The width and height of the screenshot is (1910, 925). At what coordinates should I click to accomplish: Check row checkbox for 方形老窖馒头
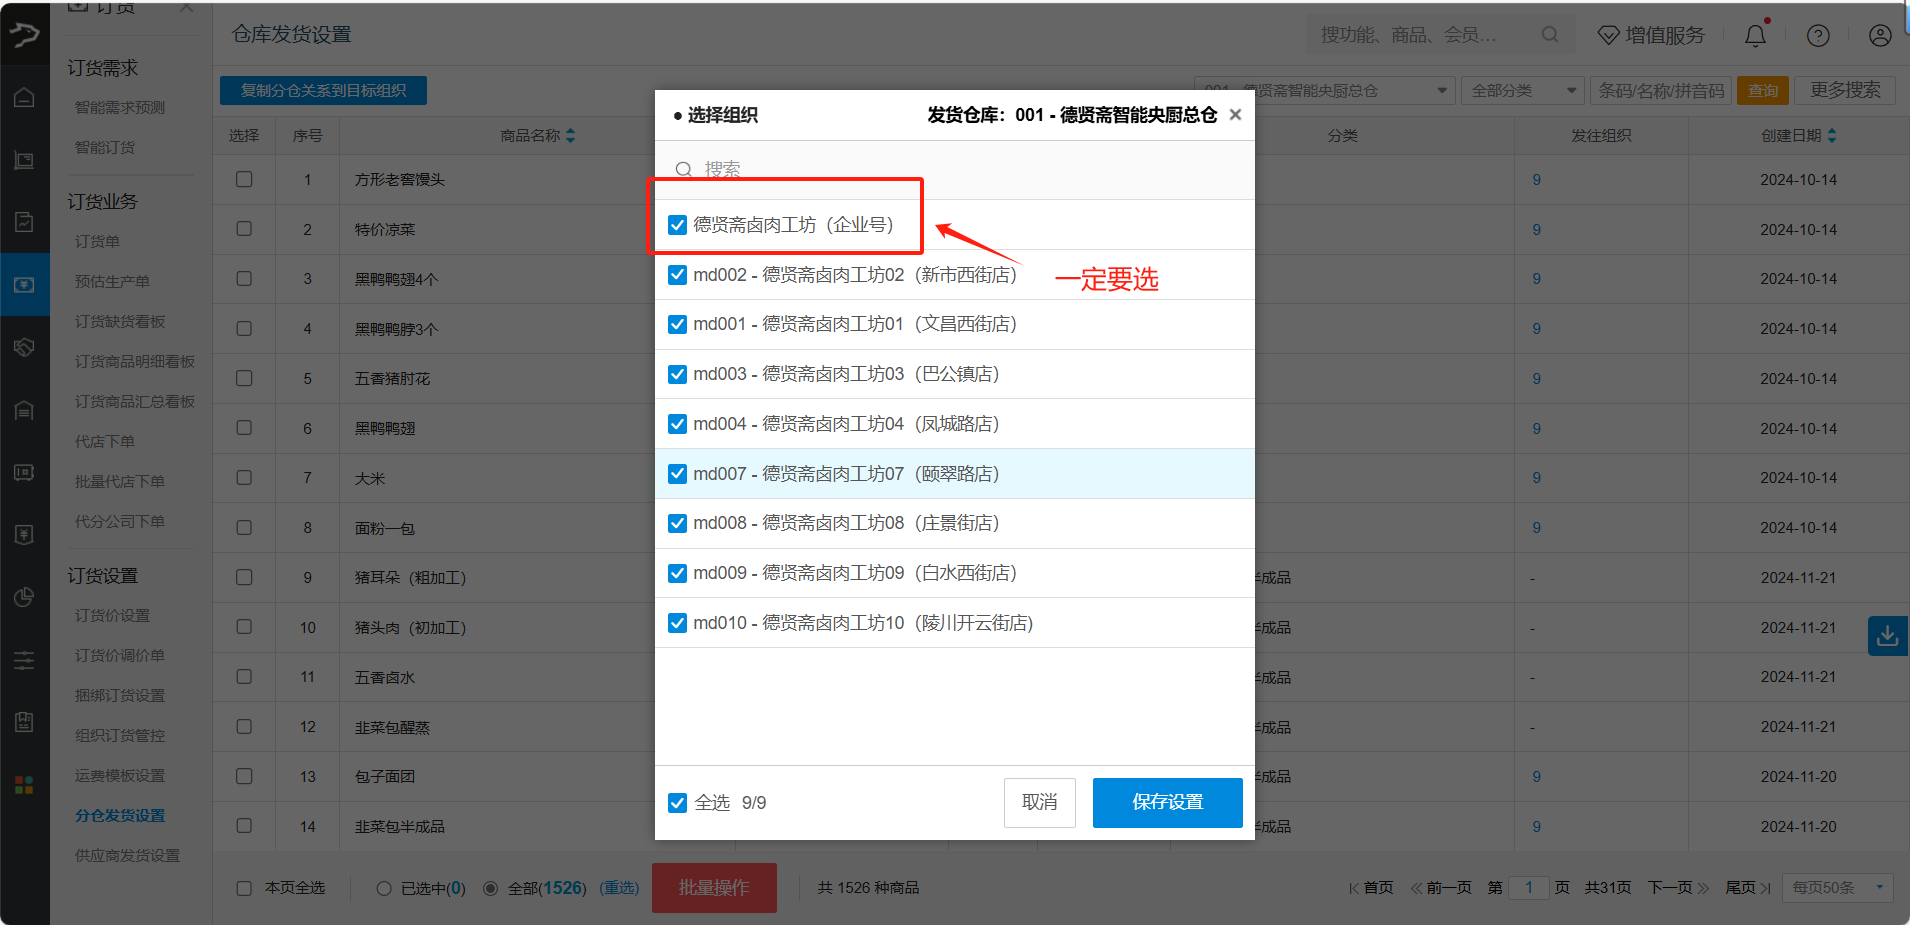point(244,179)
